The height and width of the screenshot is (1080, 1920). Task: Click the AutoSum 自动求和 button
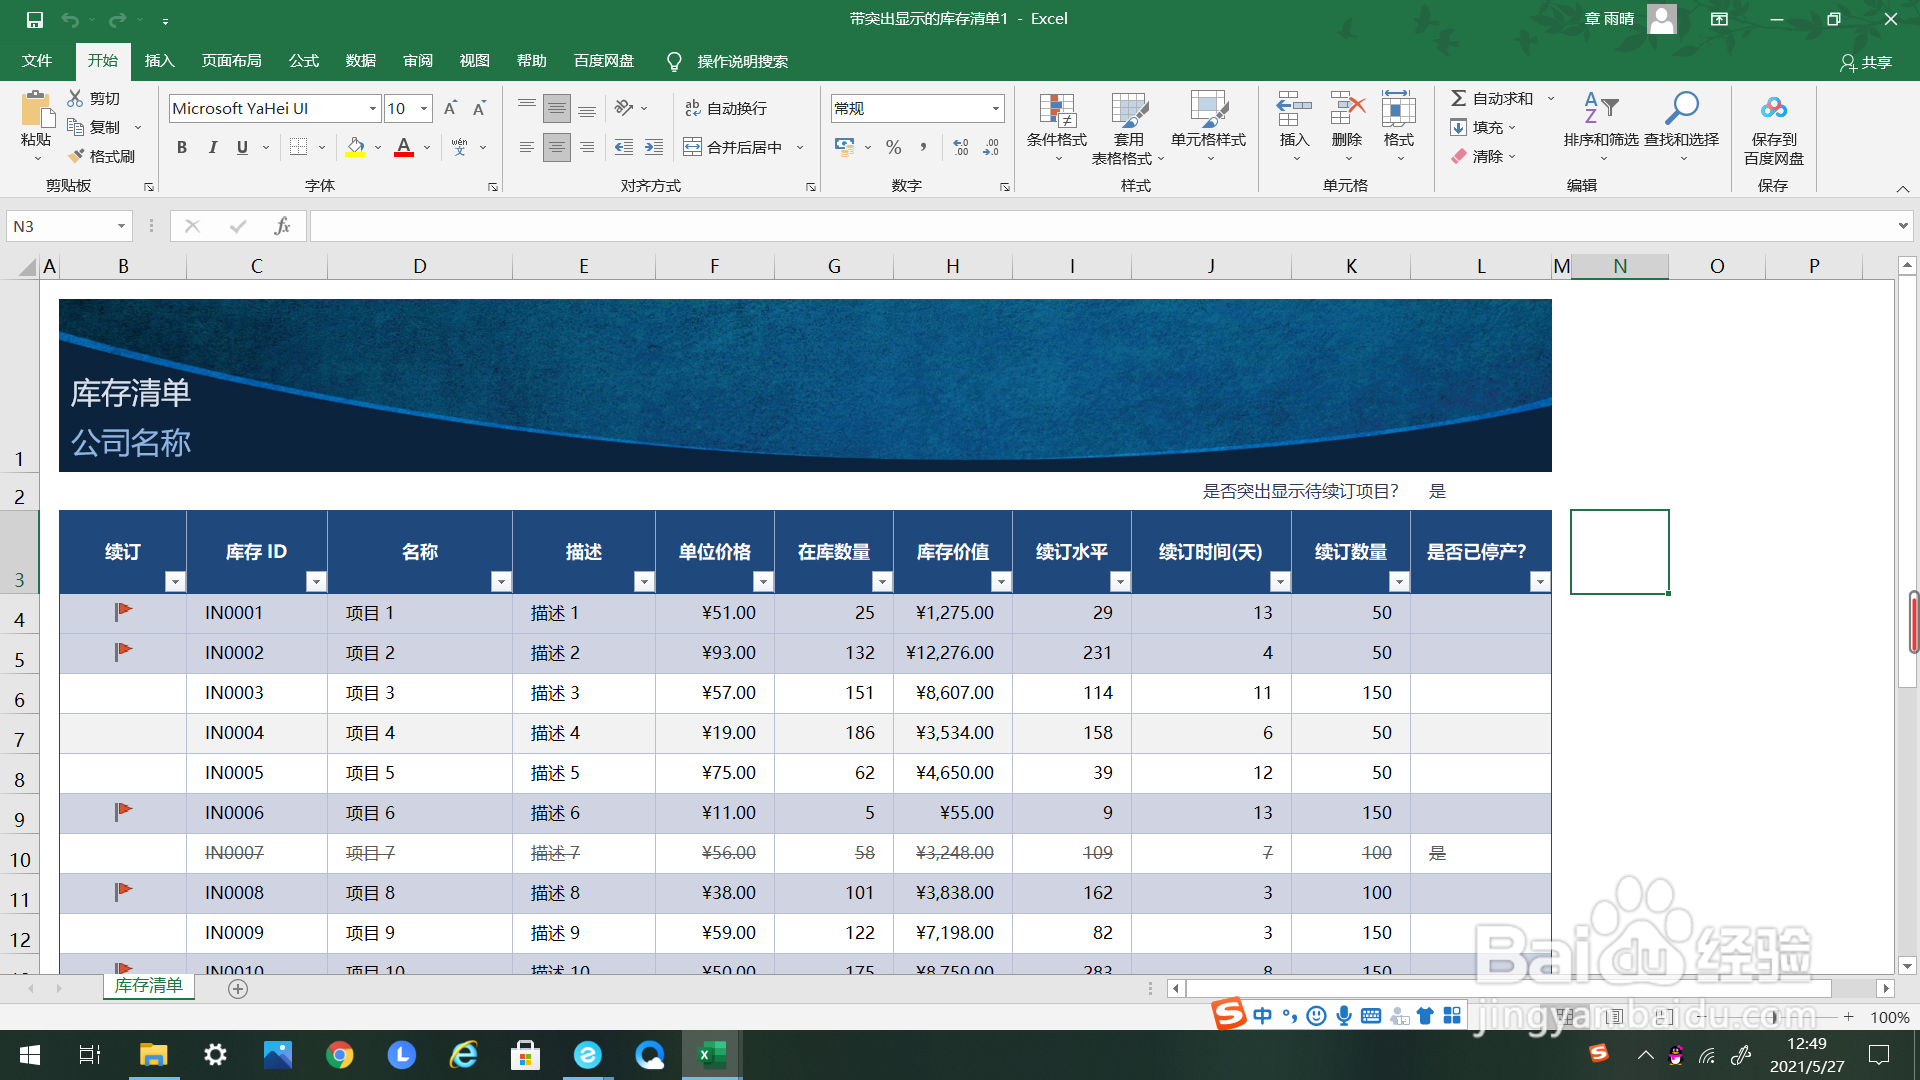coord(1492,98)
